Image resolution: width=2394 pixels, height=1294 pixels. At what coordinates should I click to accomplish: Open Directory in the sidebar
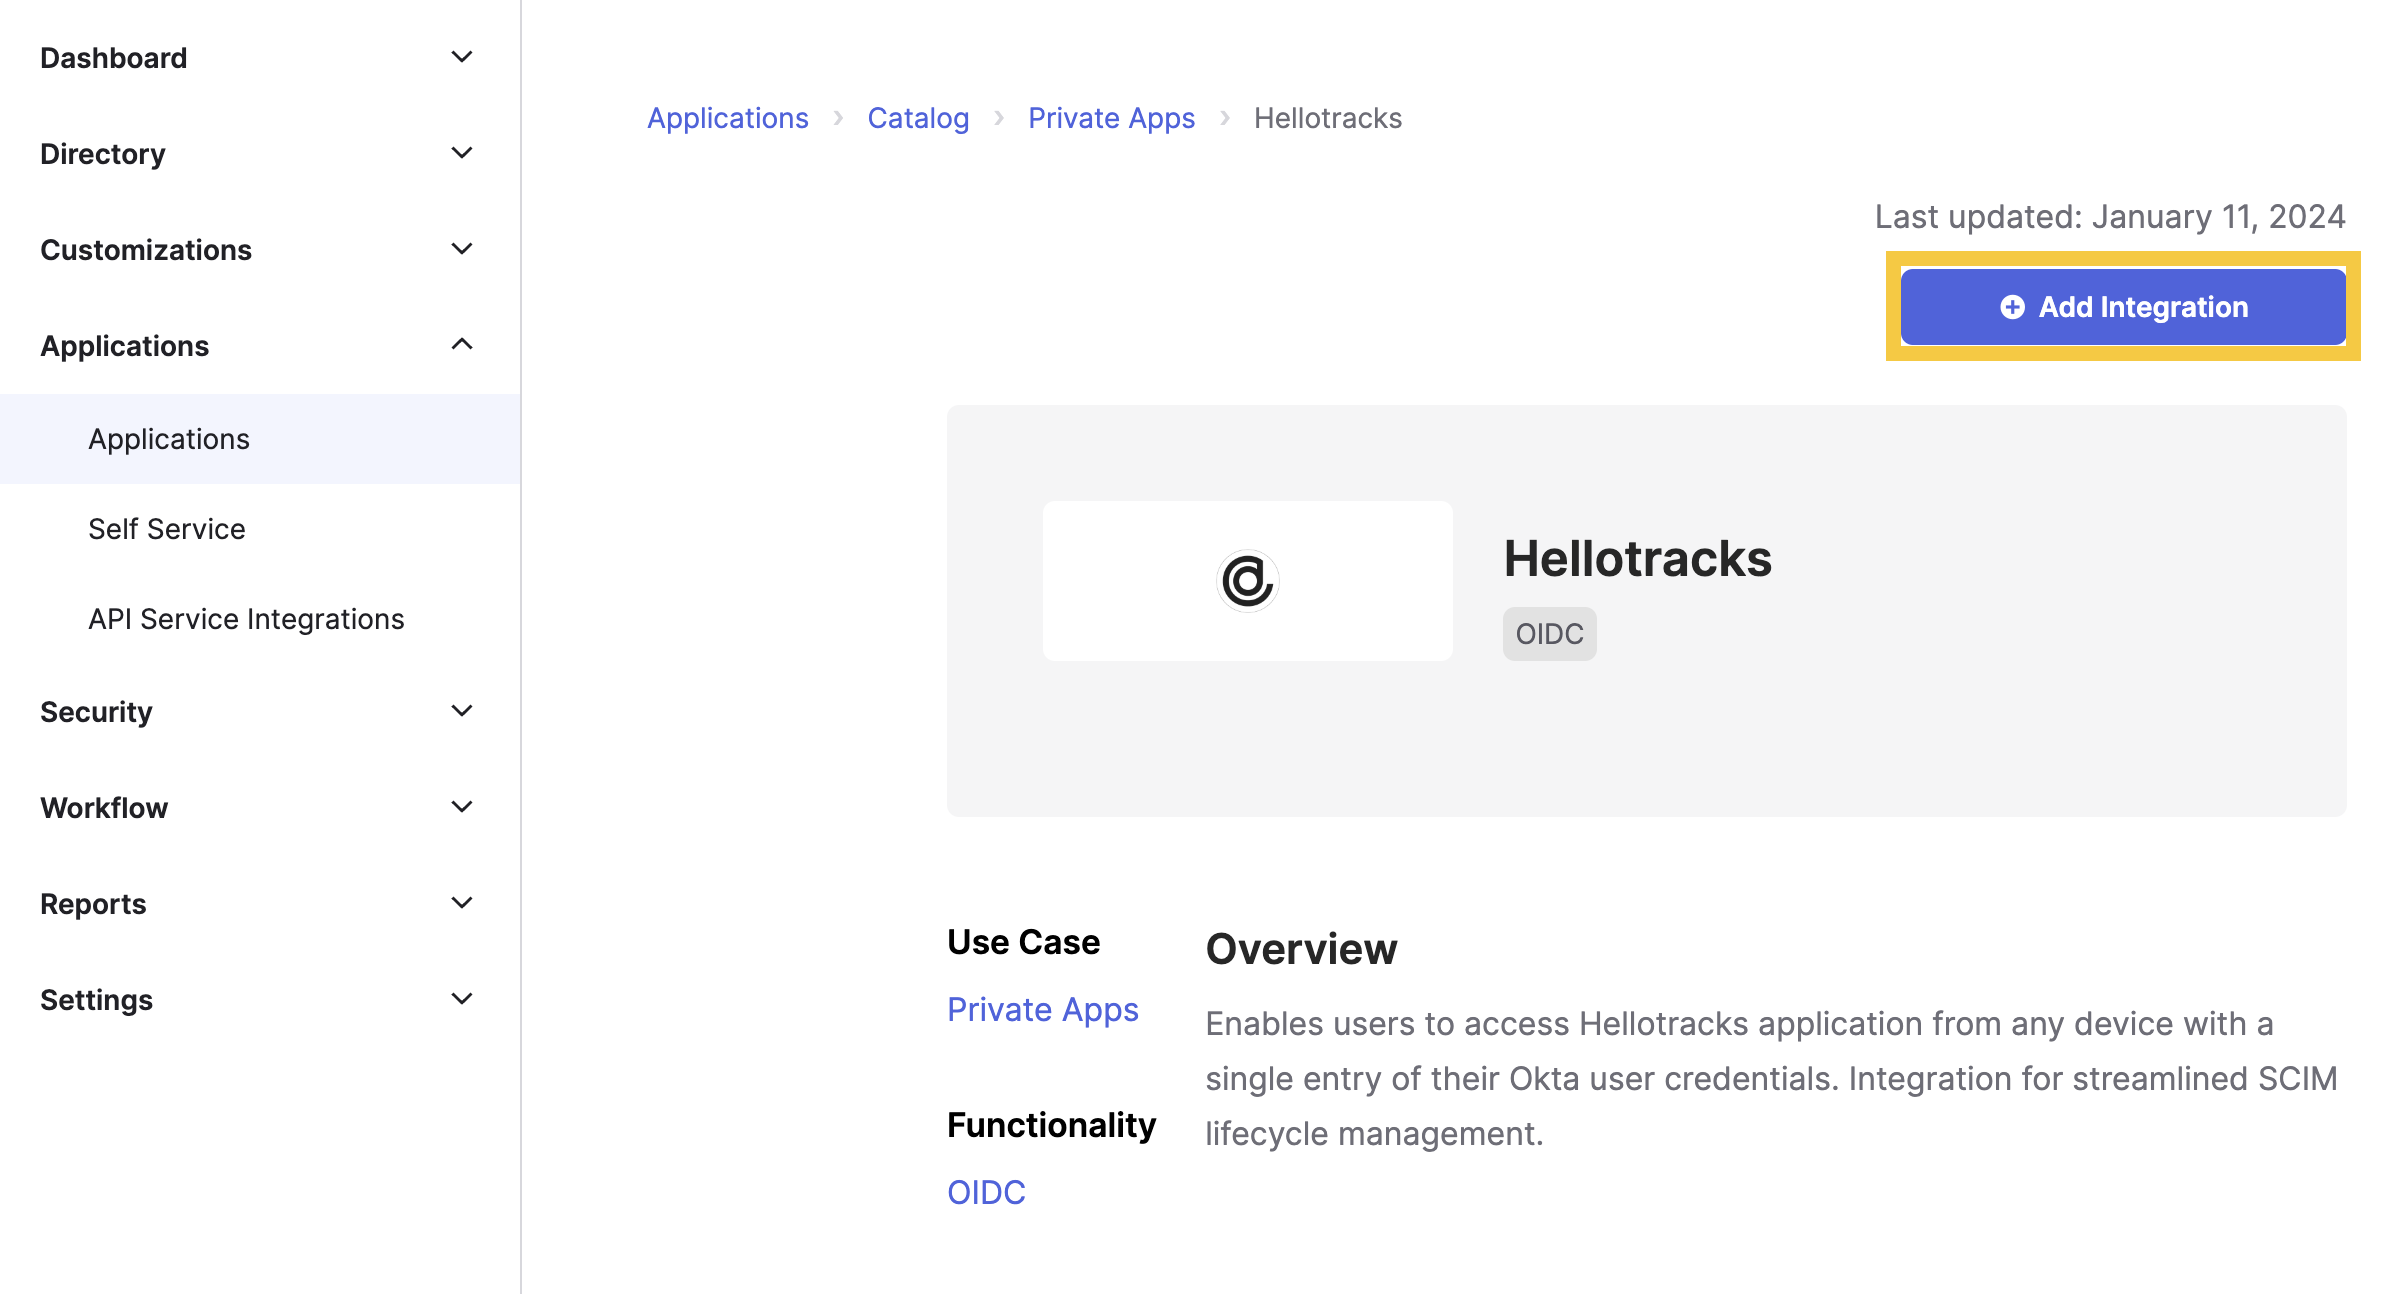(103, 154)
